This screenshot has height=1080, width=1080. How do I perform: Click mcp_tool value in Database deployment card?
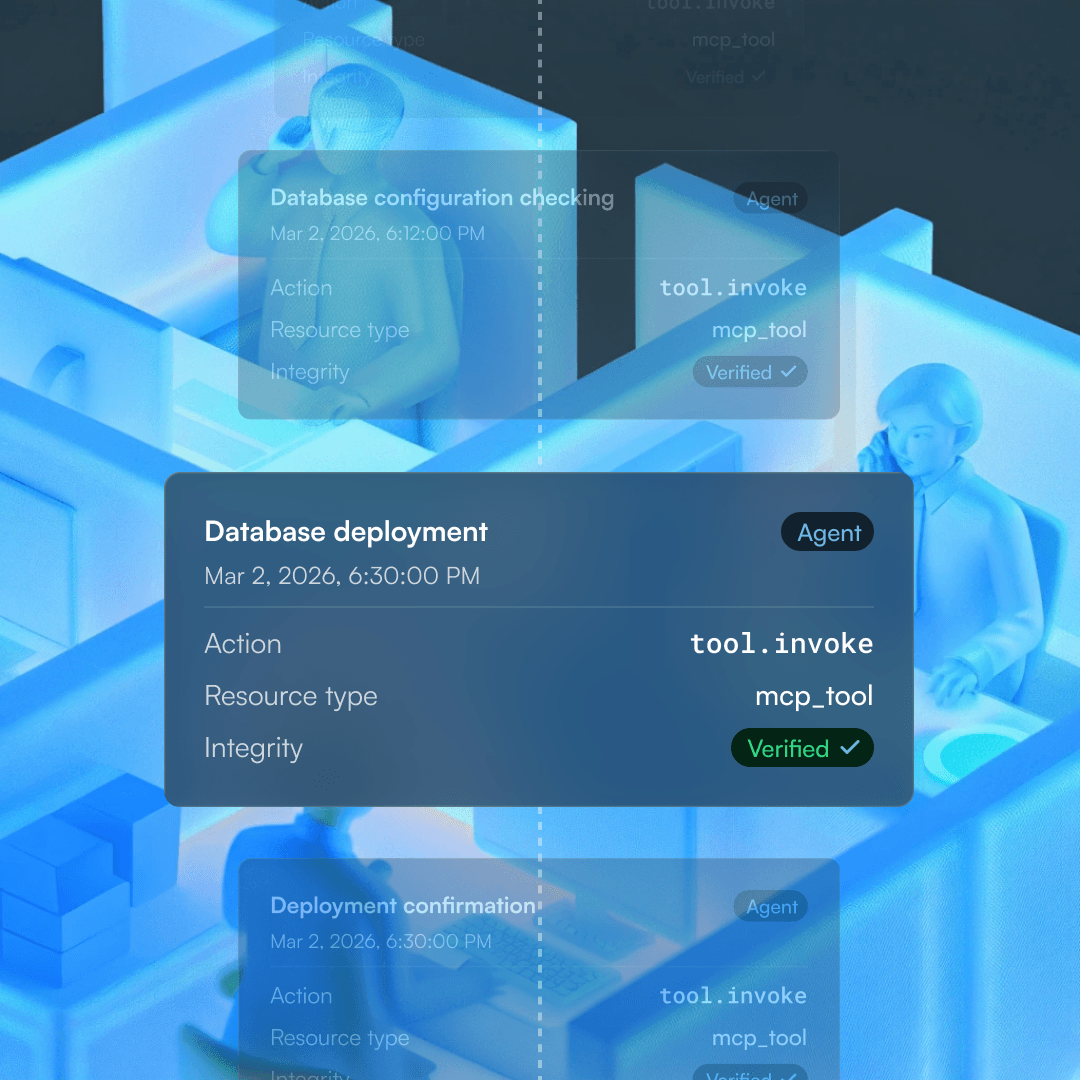814,696
